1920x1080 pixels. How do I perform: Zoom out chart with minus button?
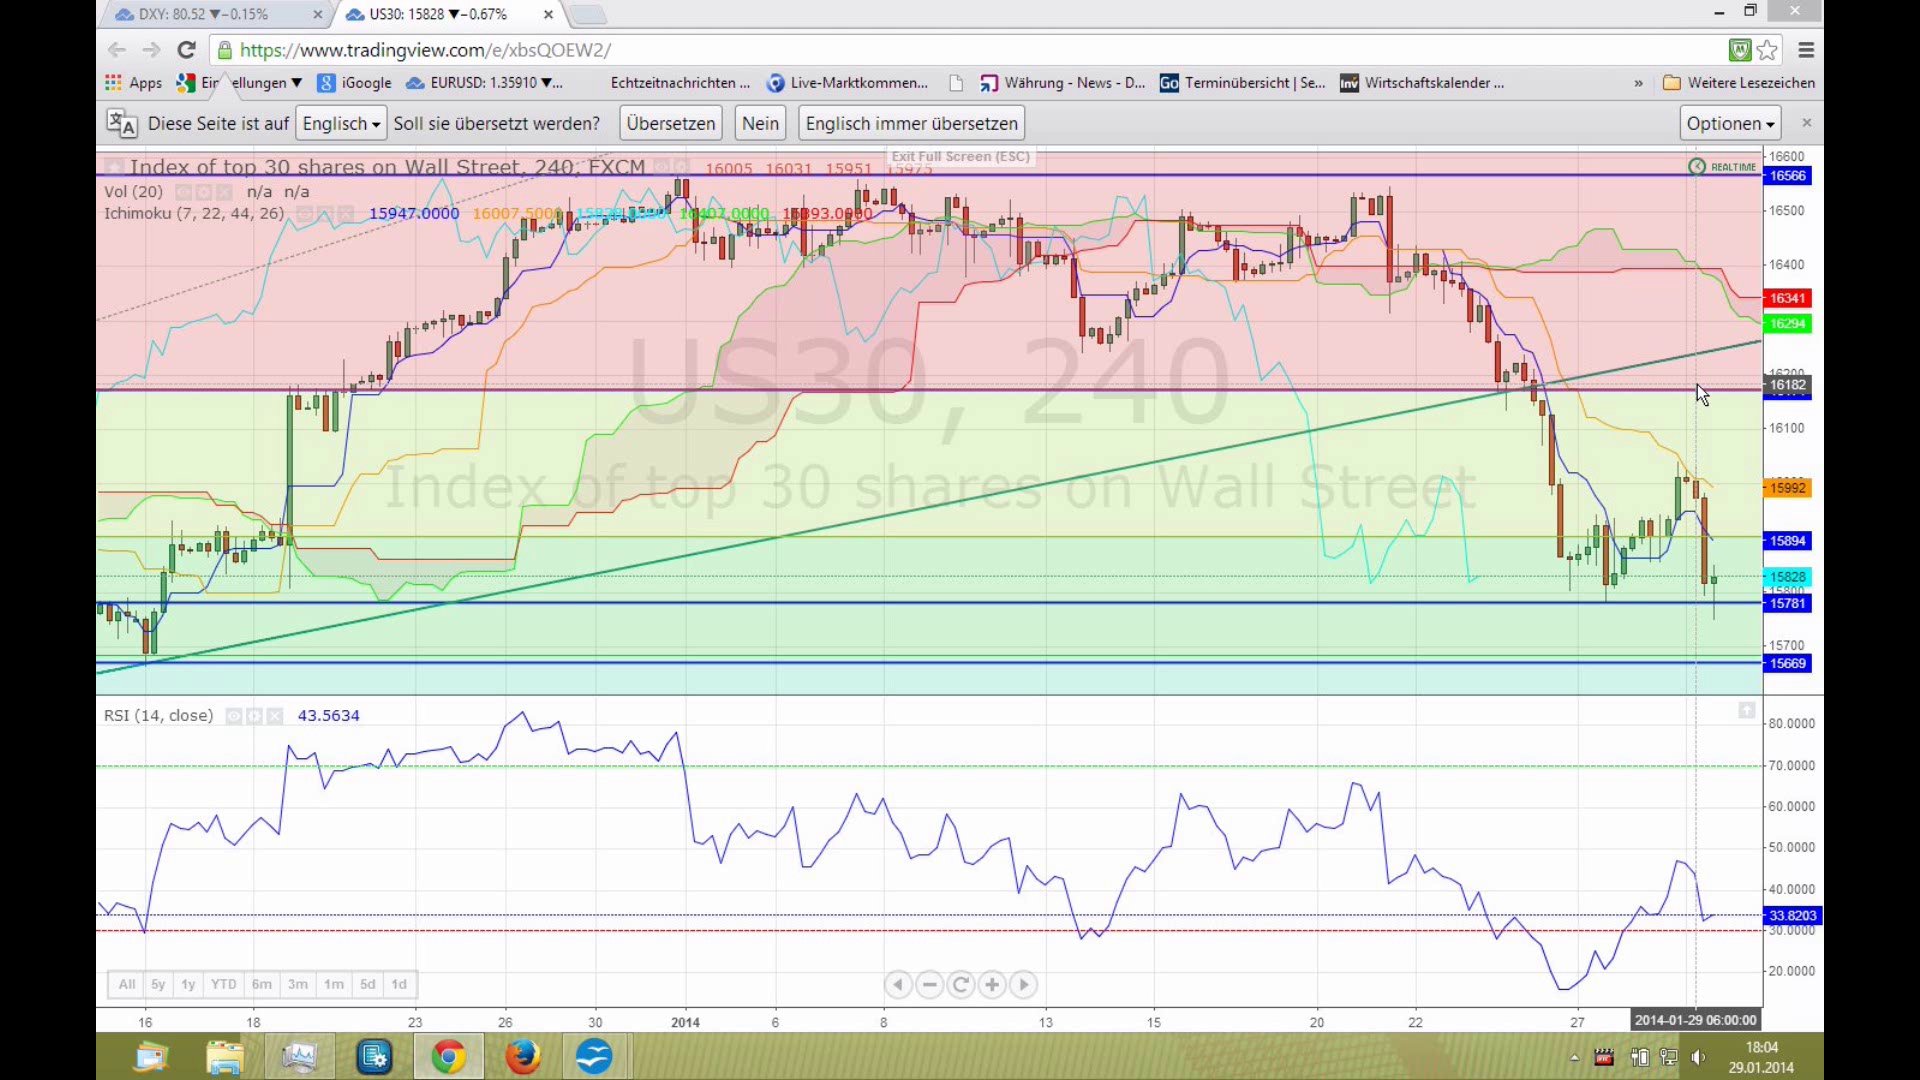pos(929,985)
